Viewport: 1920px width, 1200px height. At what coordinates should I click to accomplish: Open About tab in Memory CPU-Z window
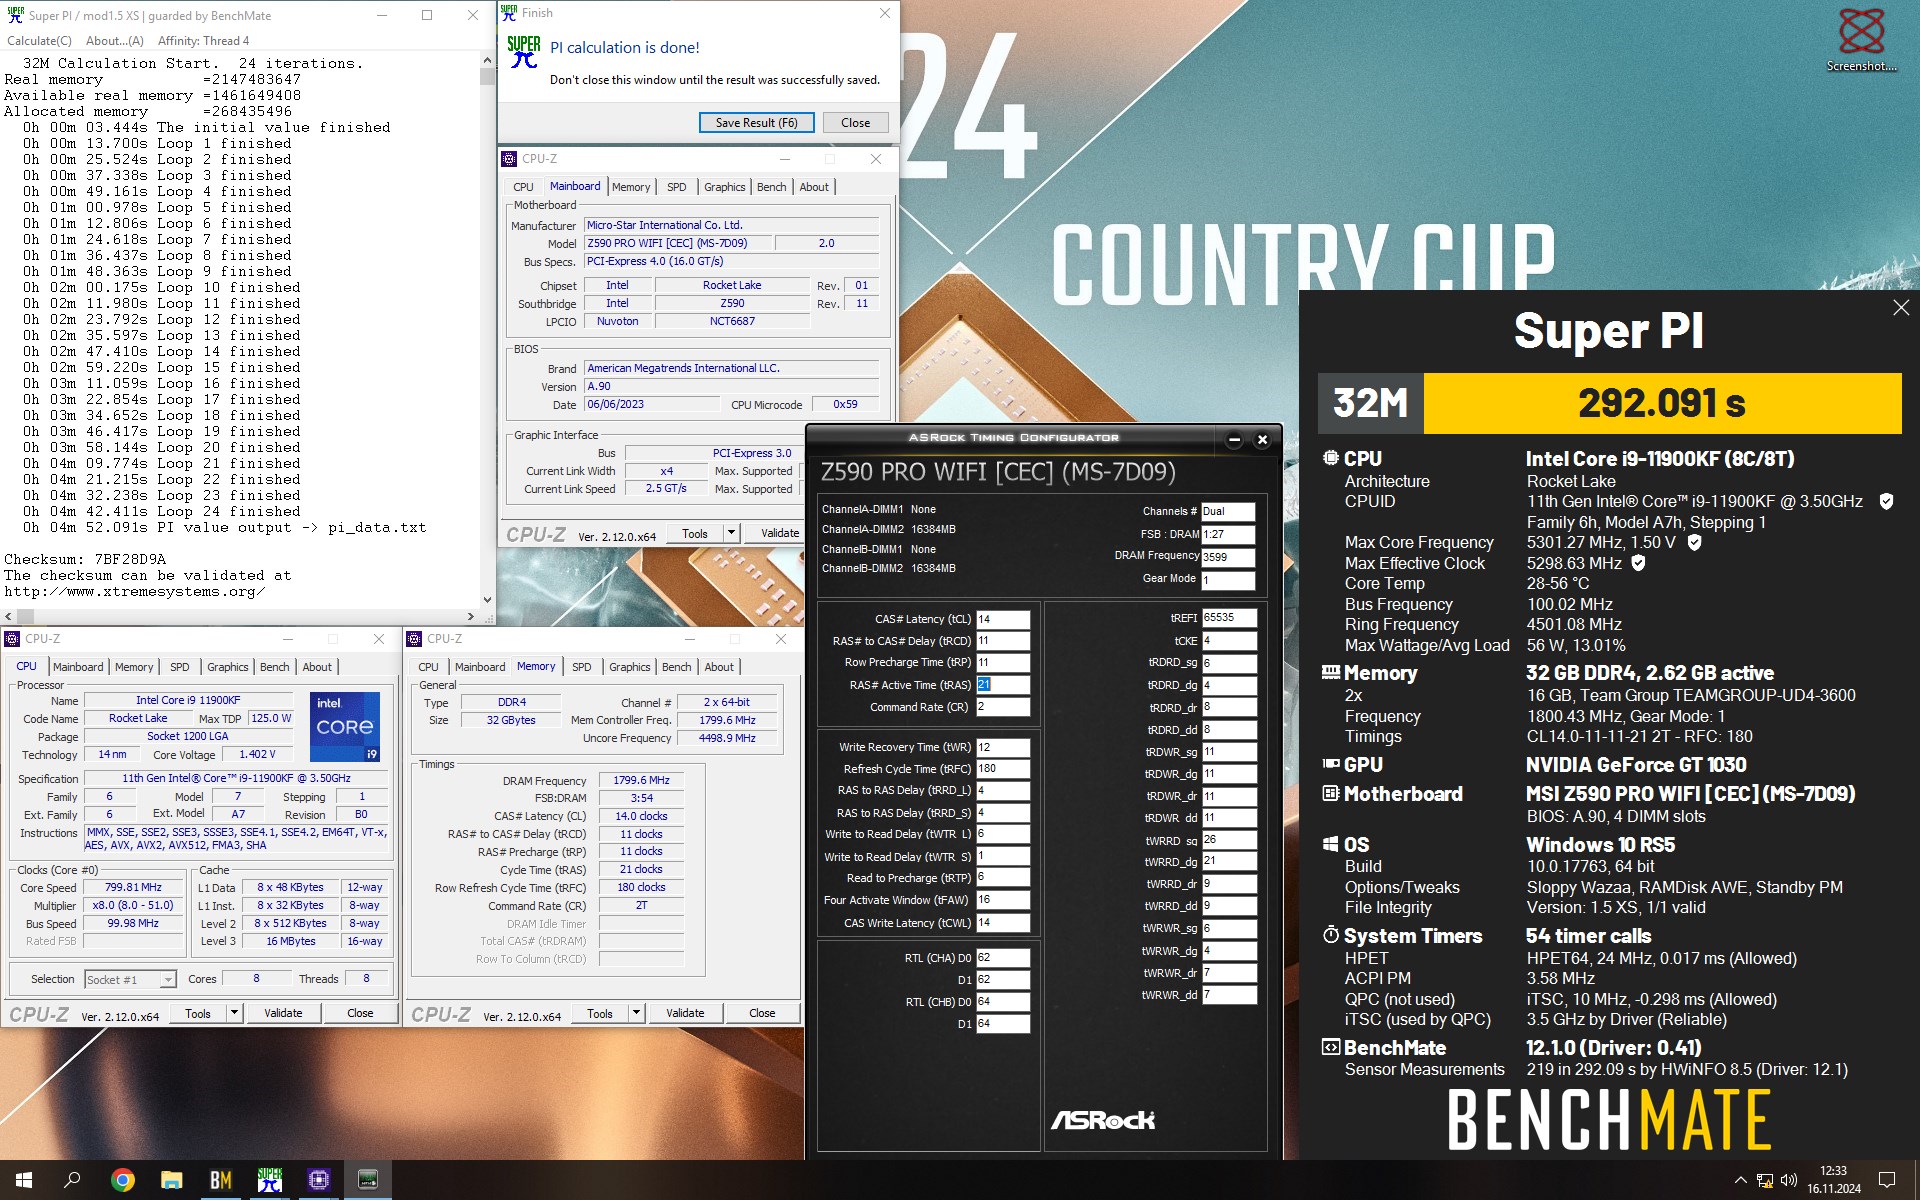pos(719,667)
